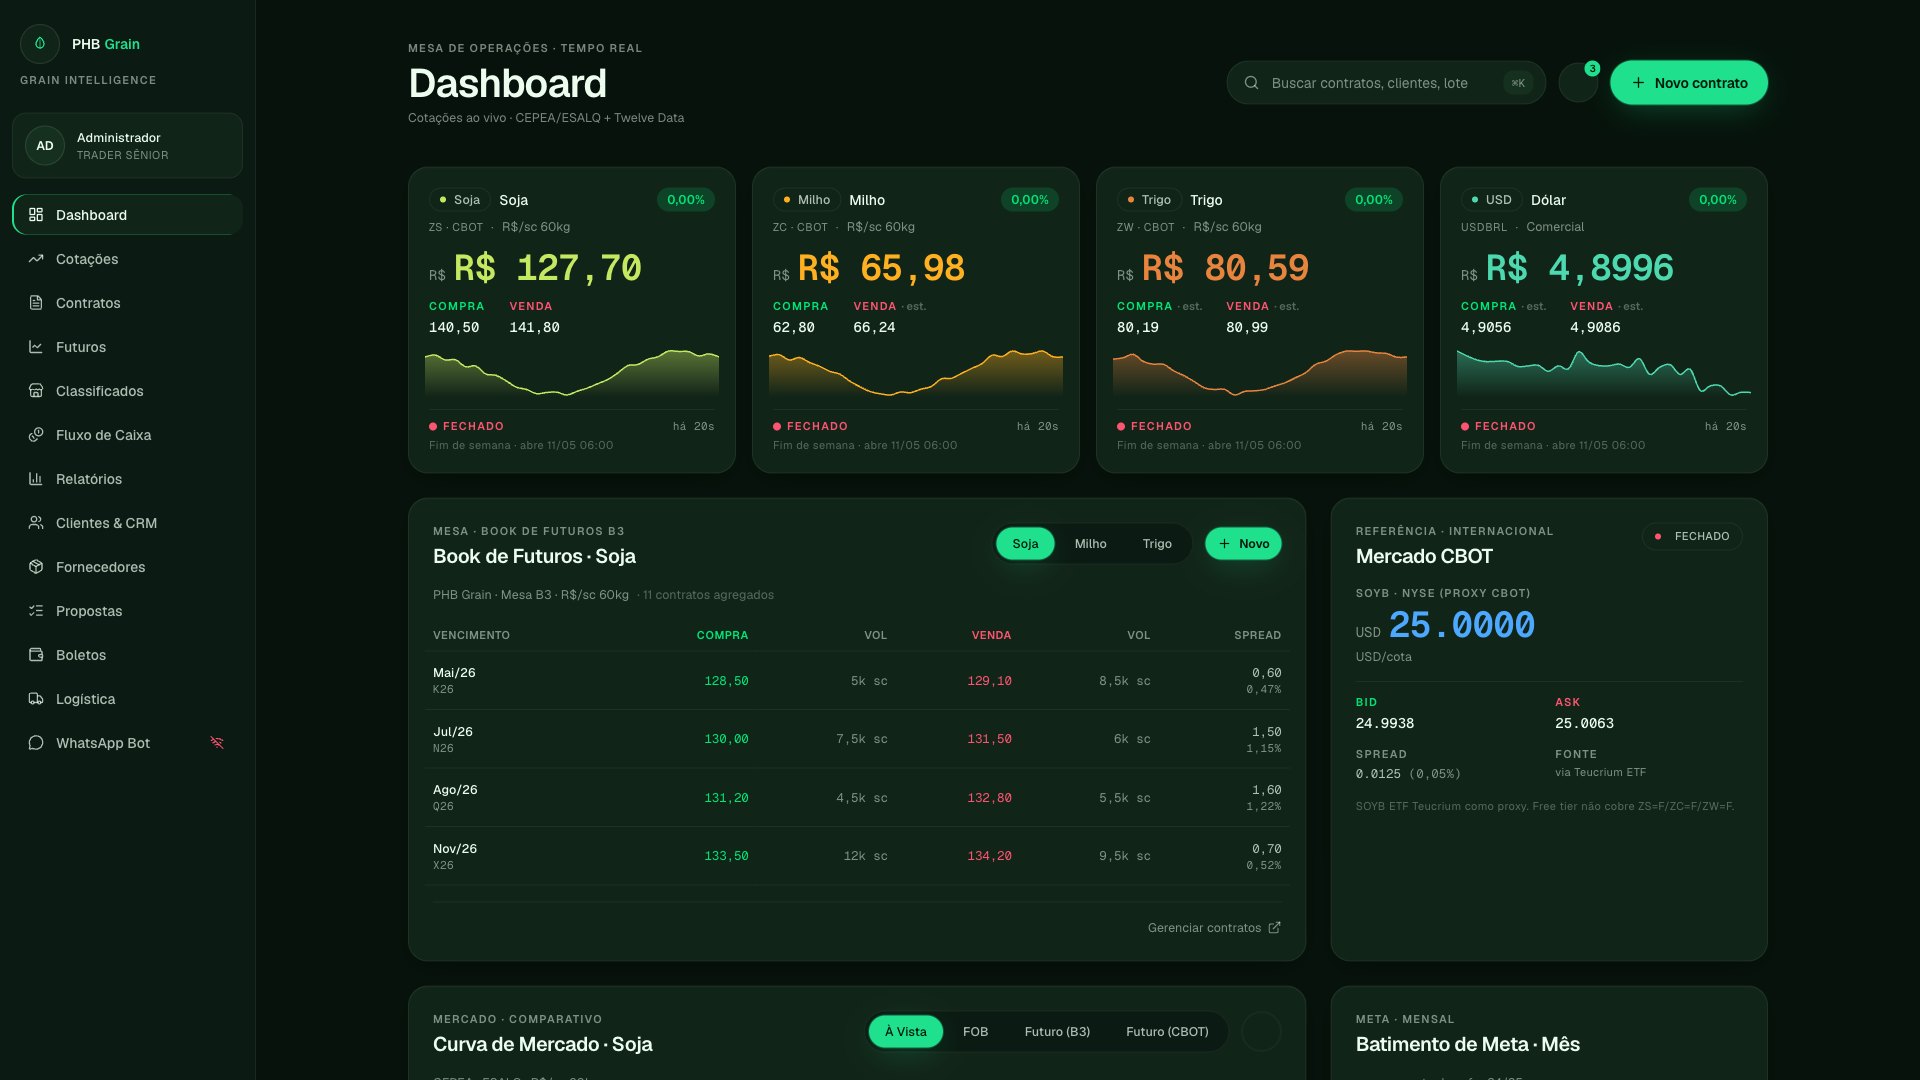Viewport: 1920px width, 1080px height.
Task: Select the Ago/26 contract row
Action: [857, 798]
